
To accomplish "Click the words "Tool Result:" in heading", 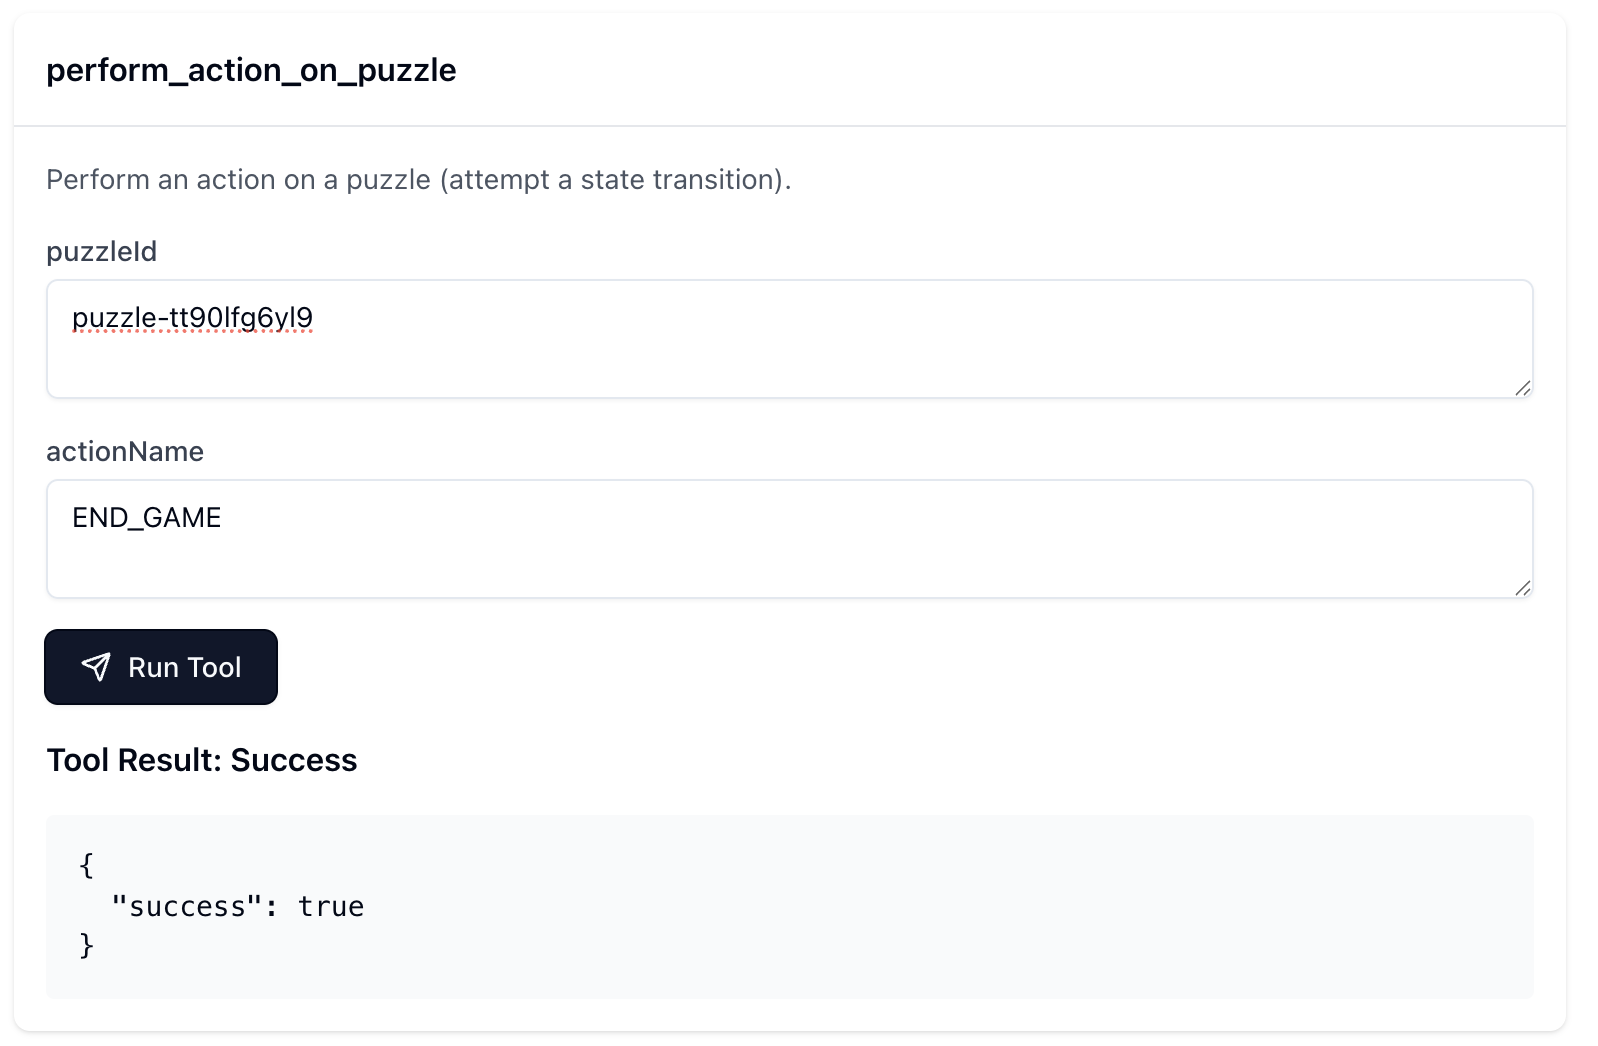I will pyautogui.click(x=134, y=760).
